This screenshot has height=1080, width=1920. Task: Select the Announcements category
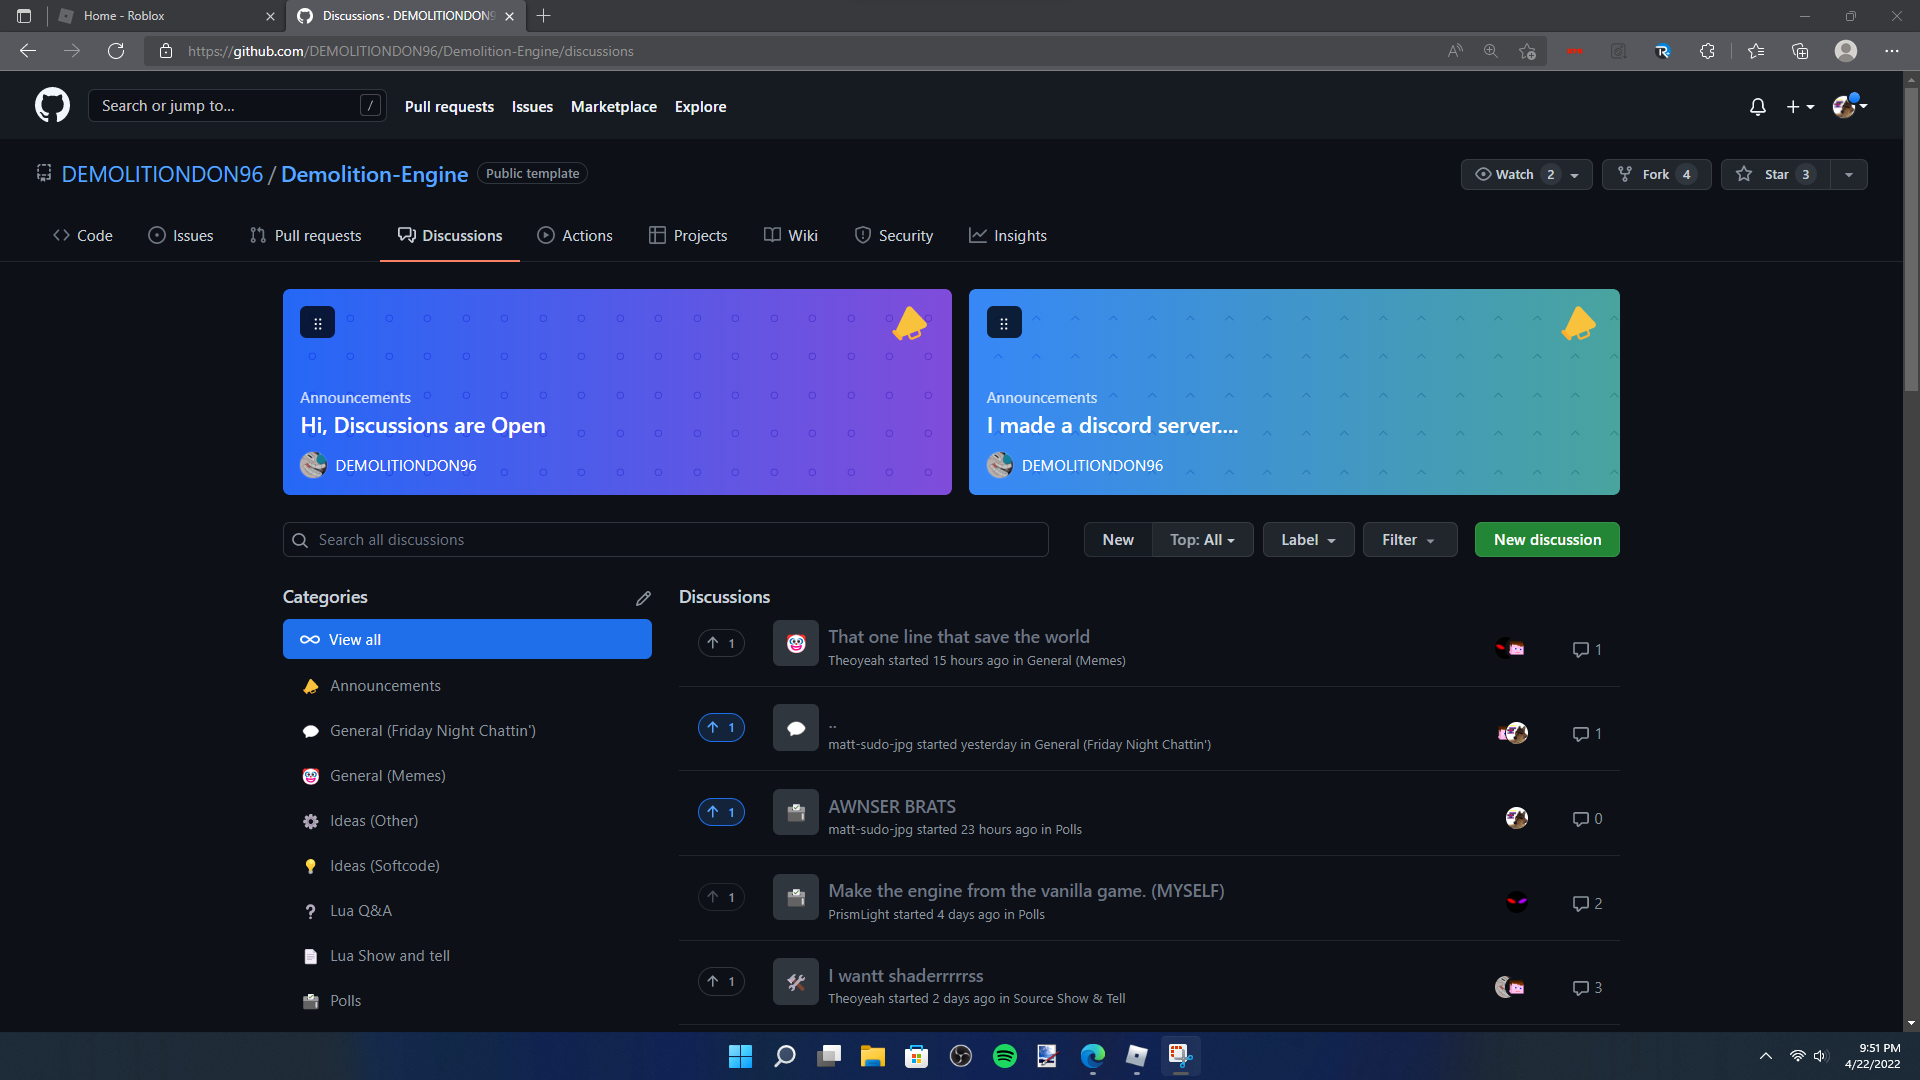pos(467,686)
